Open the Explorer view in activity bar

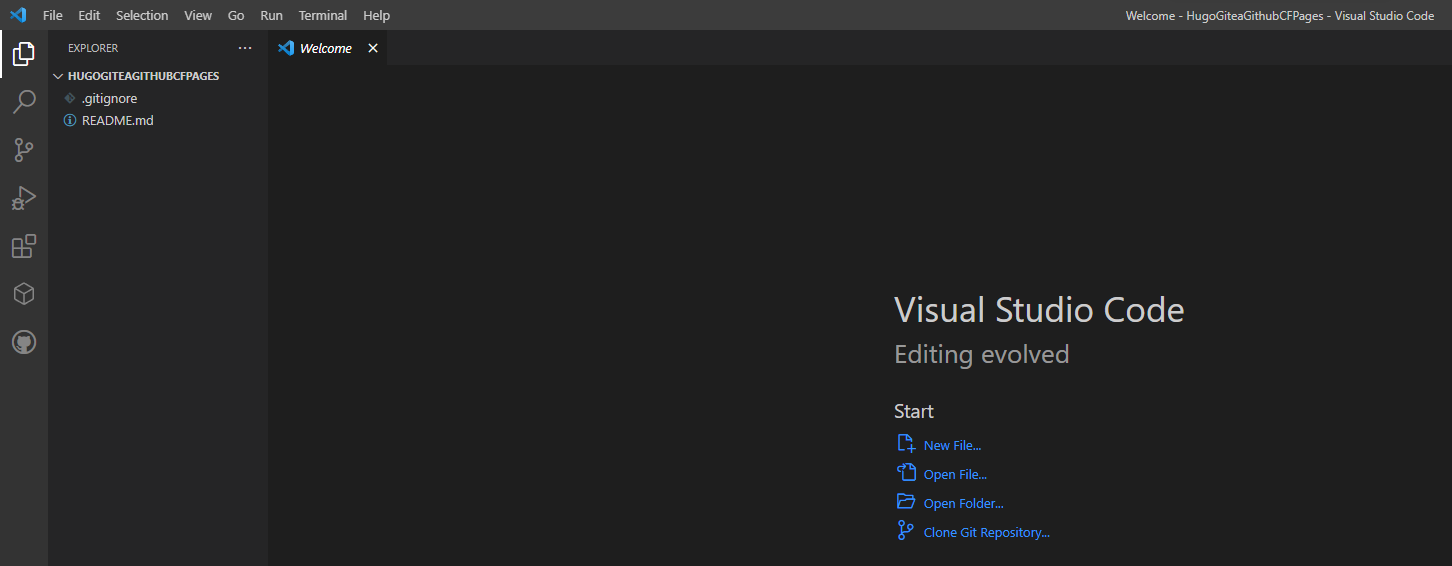point(24,54)
